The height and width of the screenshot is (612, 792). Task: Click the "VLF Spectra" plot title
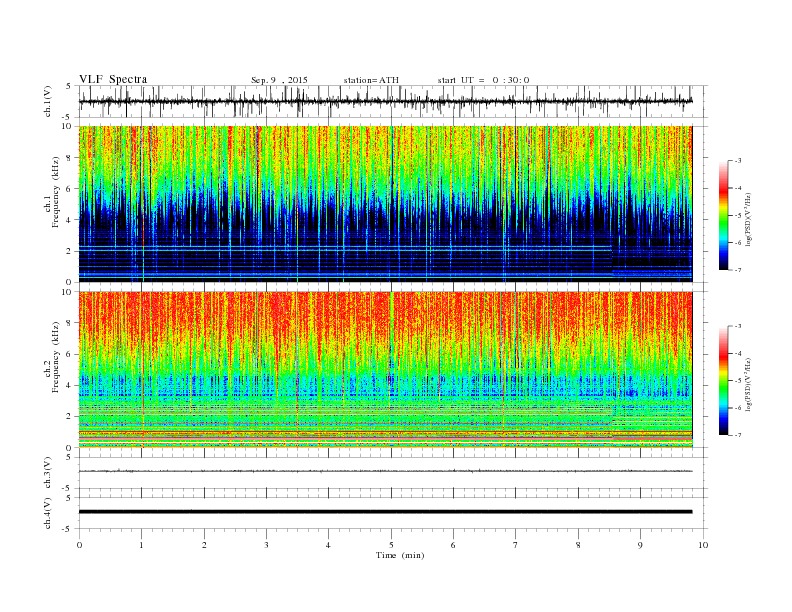tap(113, 79)
